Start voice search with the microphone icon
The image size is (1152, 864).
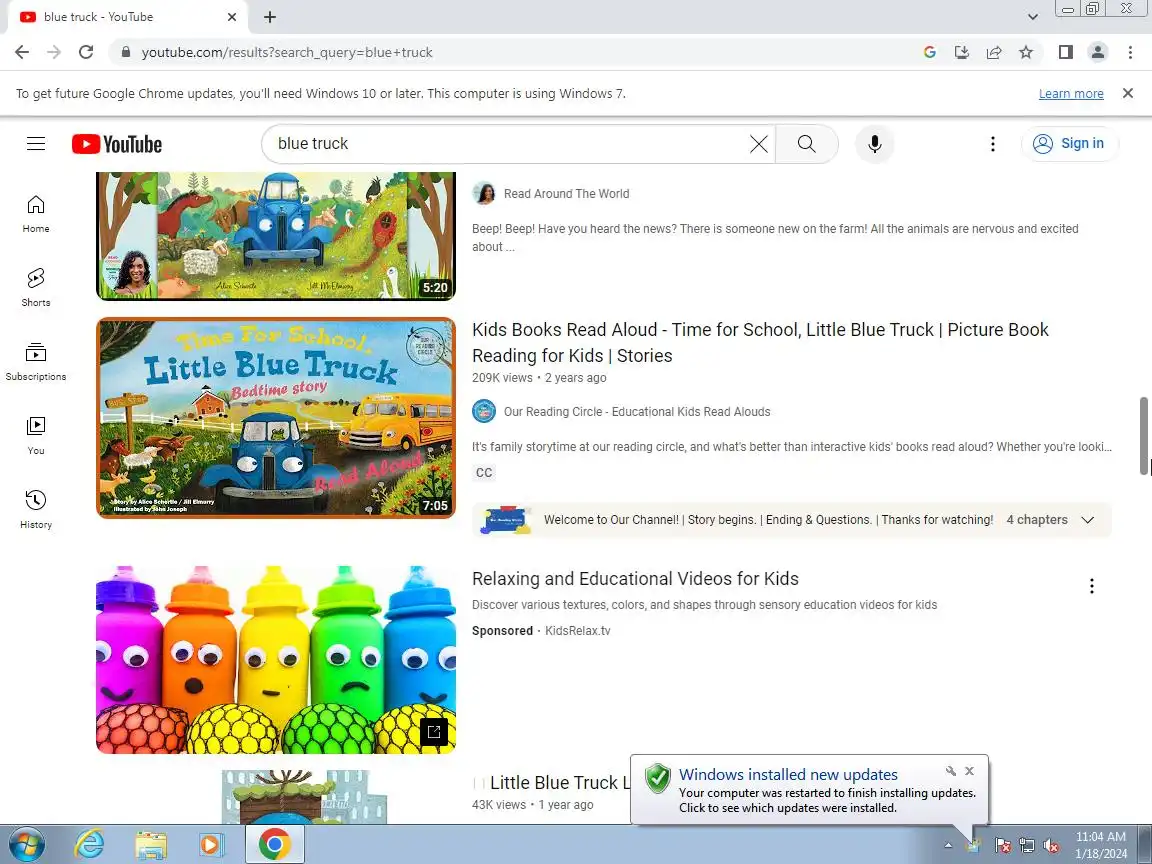[x=874, y=144]
